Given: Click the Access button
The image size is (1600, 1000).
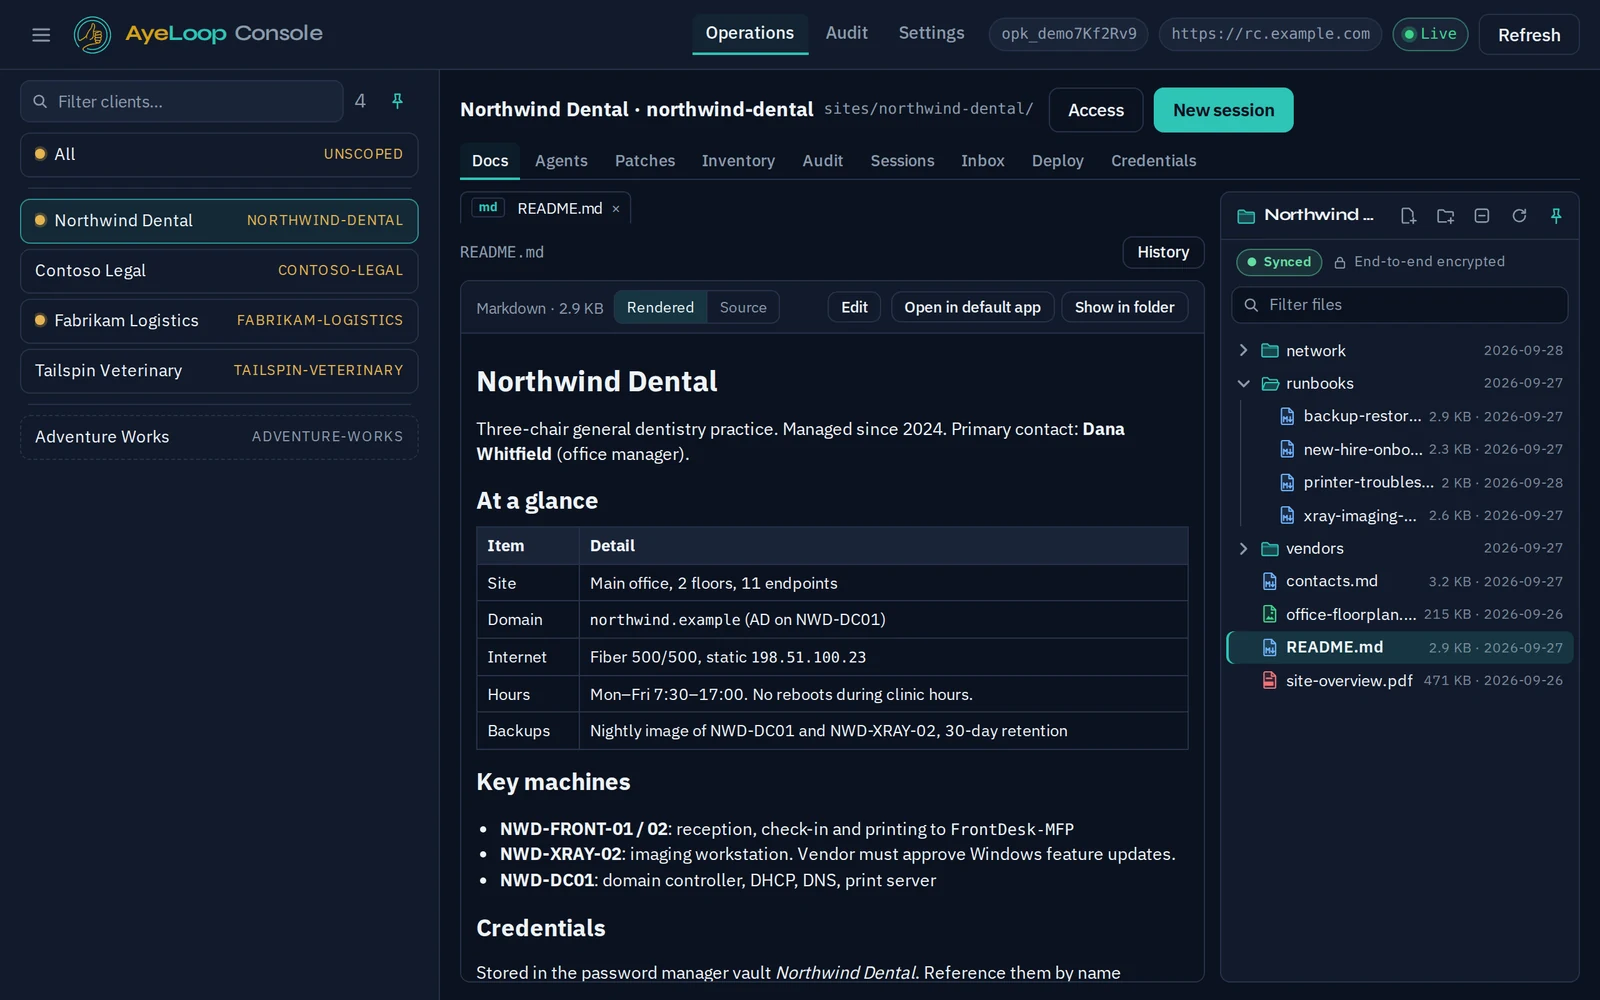Looking at the screenshot, I should click(1096, 110).
